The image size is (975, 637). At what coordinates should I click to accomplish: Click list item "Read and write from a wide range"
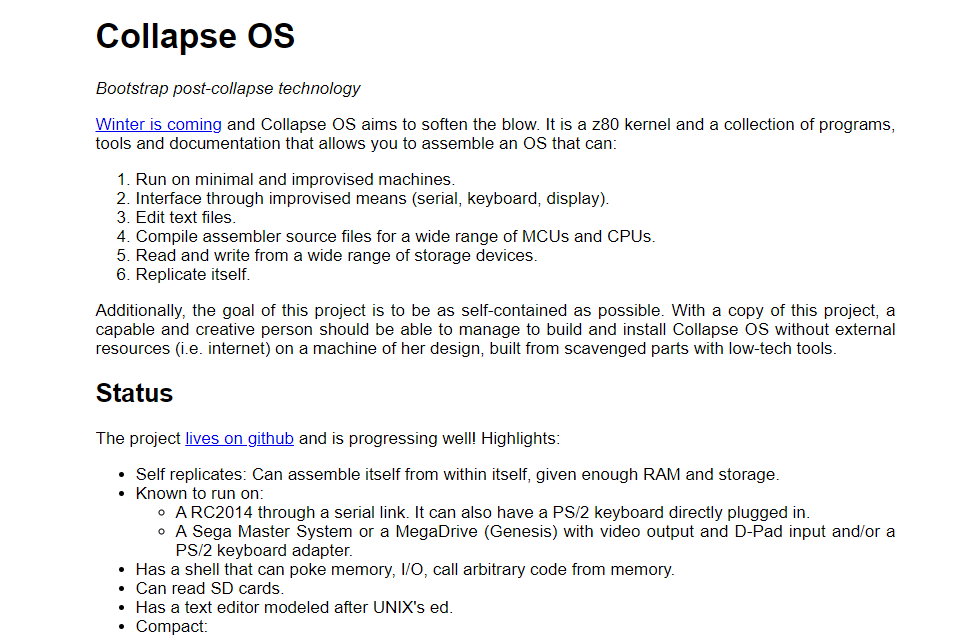[x=336, y=256]
